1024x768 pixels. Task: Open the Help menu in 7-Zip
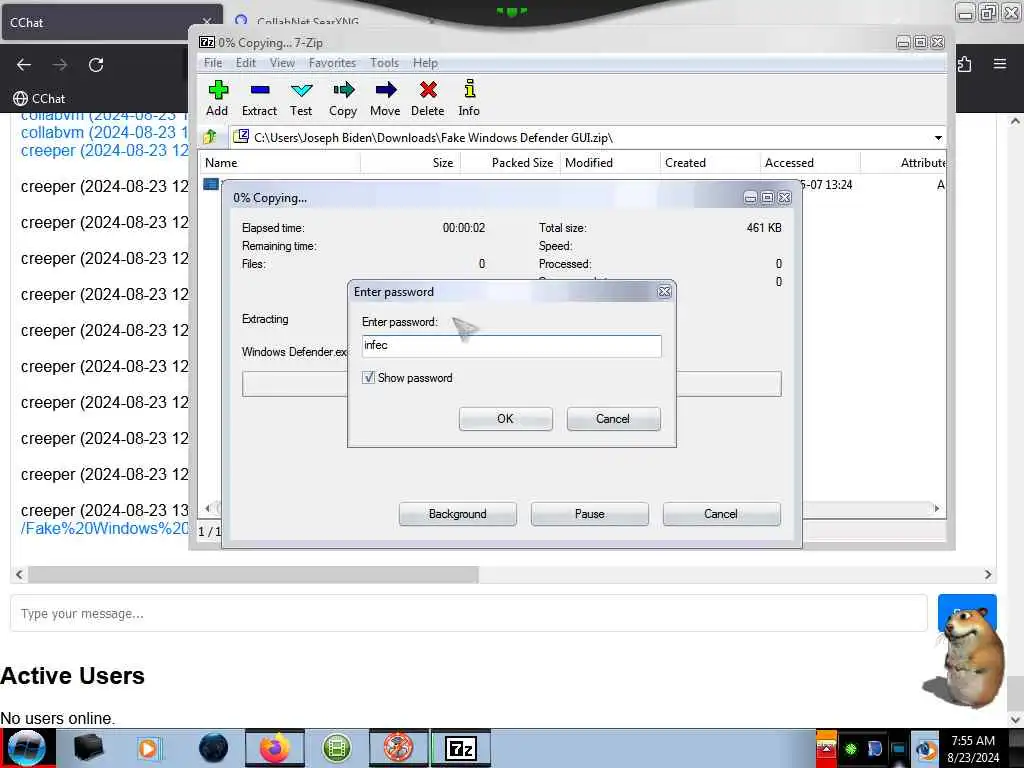[425, 63]
